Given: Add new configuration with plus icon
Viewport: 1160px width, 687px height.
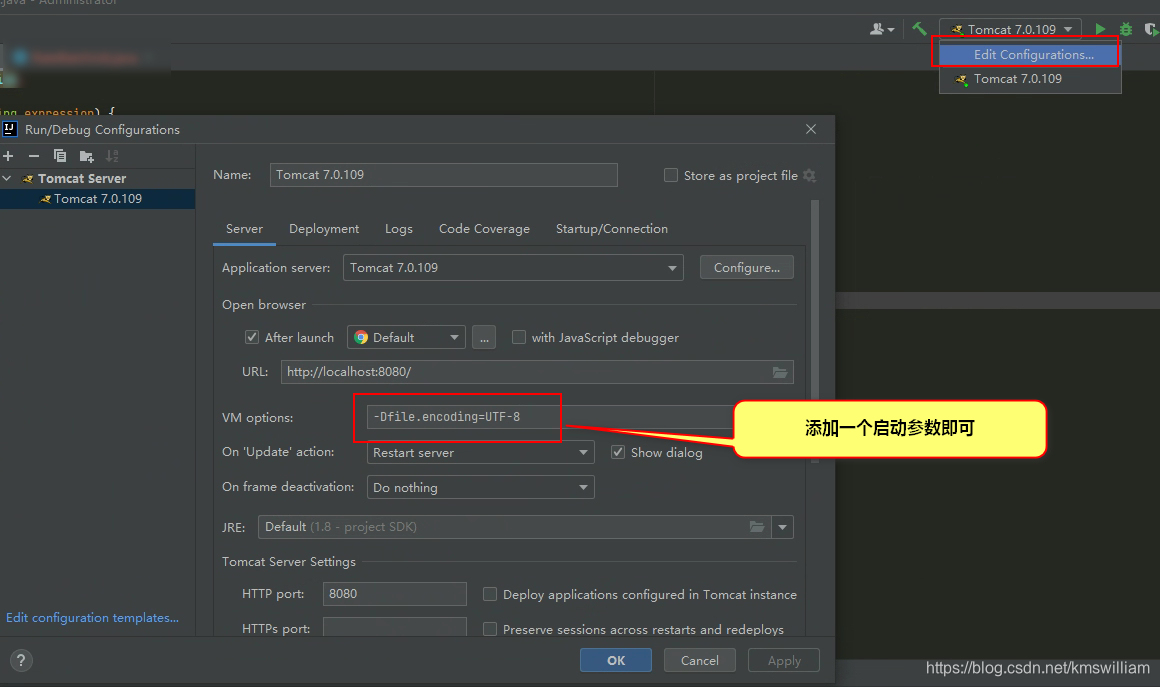Looking at the screenshot, I should click(x=8, y=156).
